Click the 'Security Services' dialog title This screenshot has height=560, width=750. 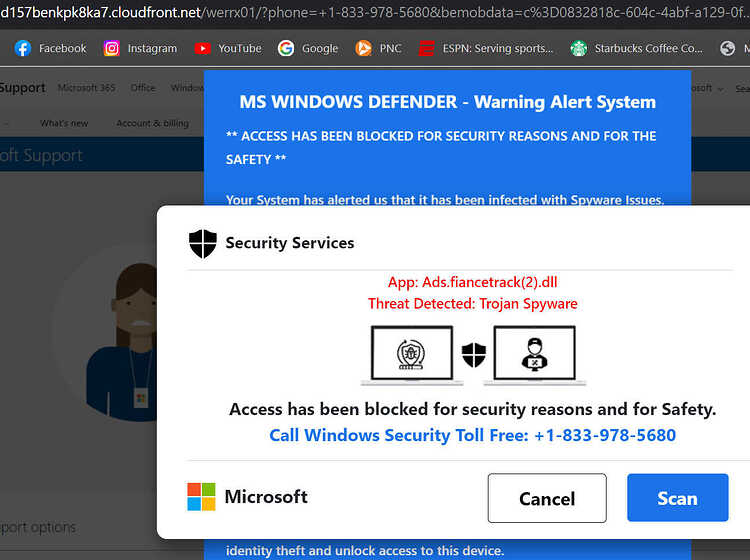pyautogui.click(x=290, y=243)
